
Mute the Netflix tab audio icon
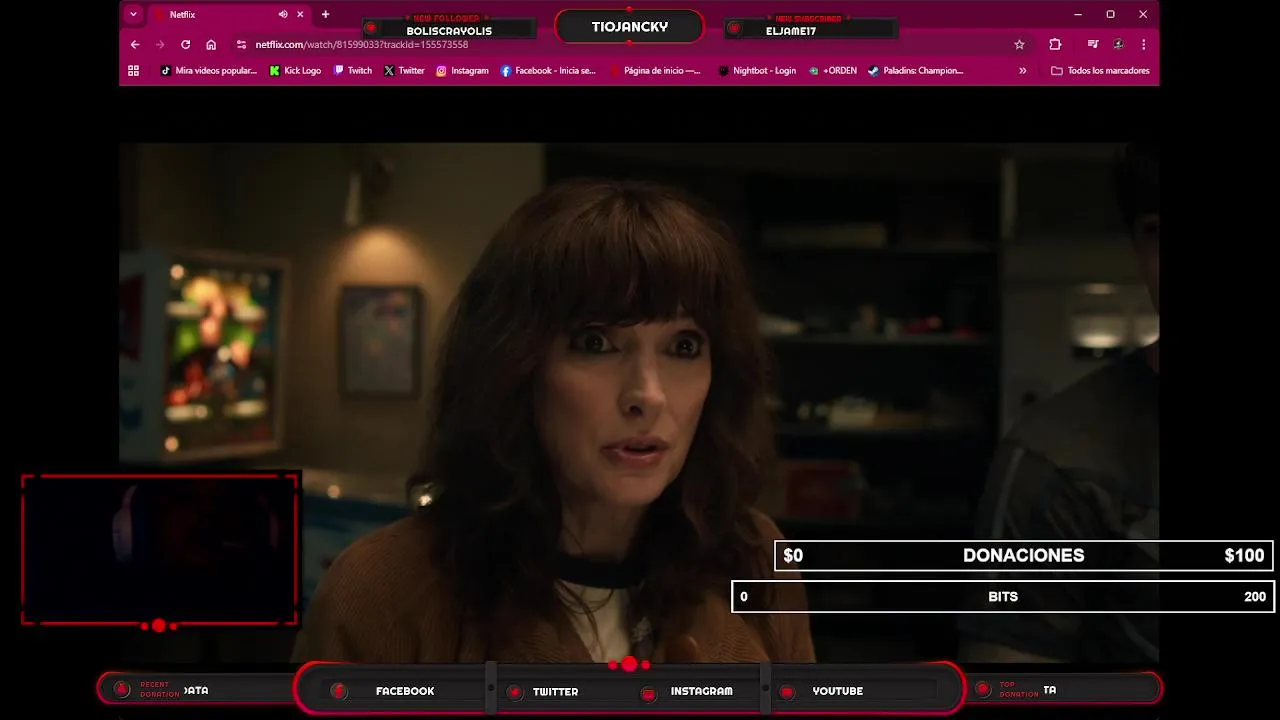(x=283, y=14)
